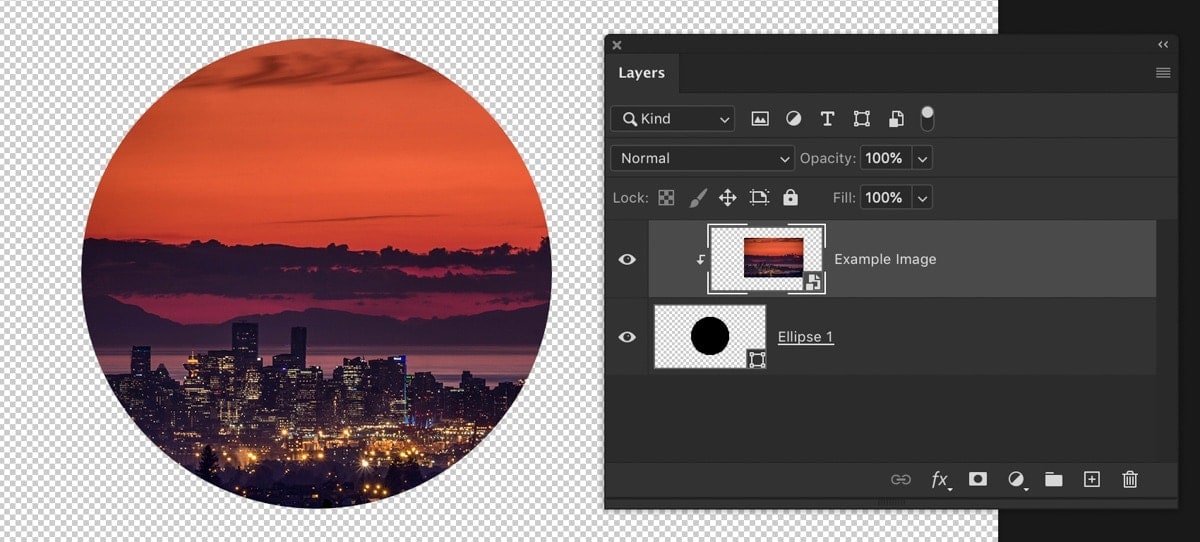Collapse the panel with double arrows

coord(1163,44)
